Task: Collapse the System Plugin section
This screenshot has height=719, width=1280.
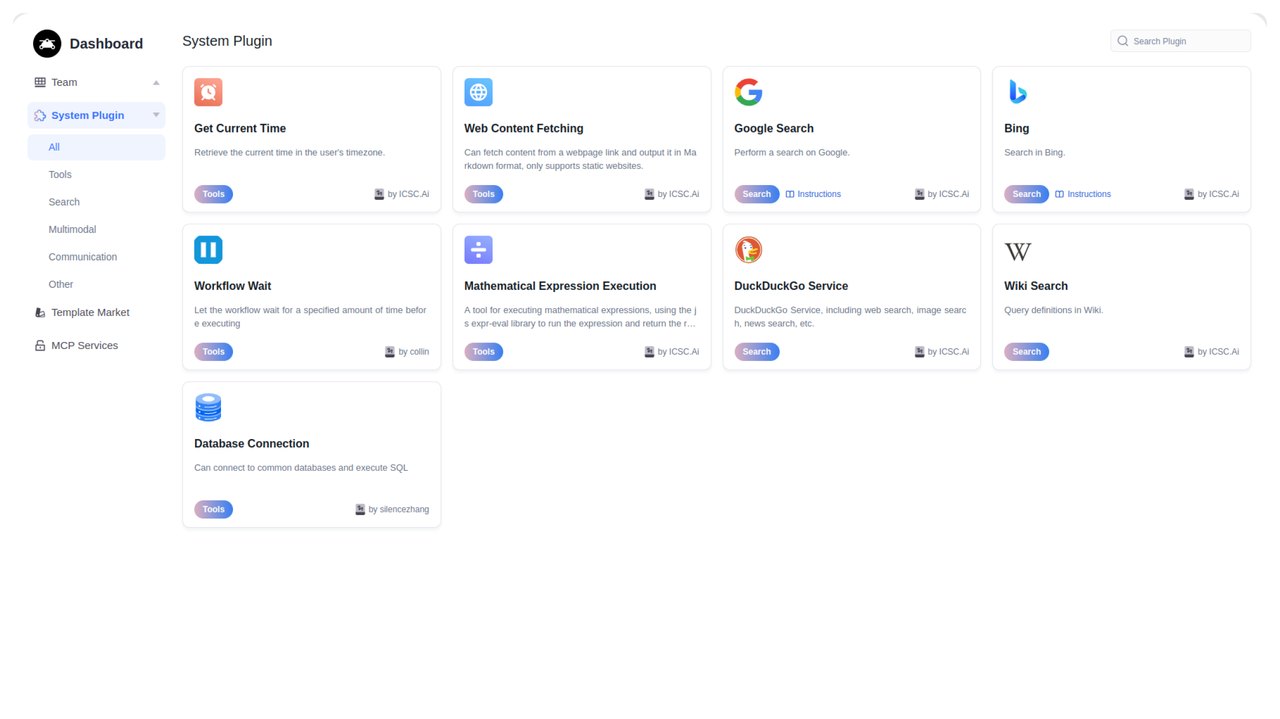Action: (155, 115)
